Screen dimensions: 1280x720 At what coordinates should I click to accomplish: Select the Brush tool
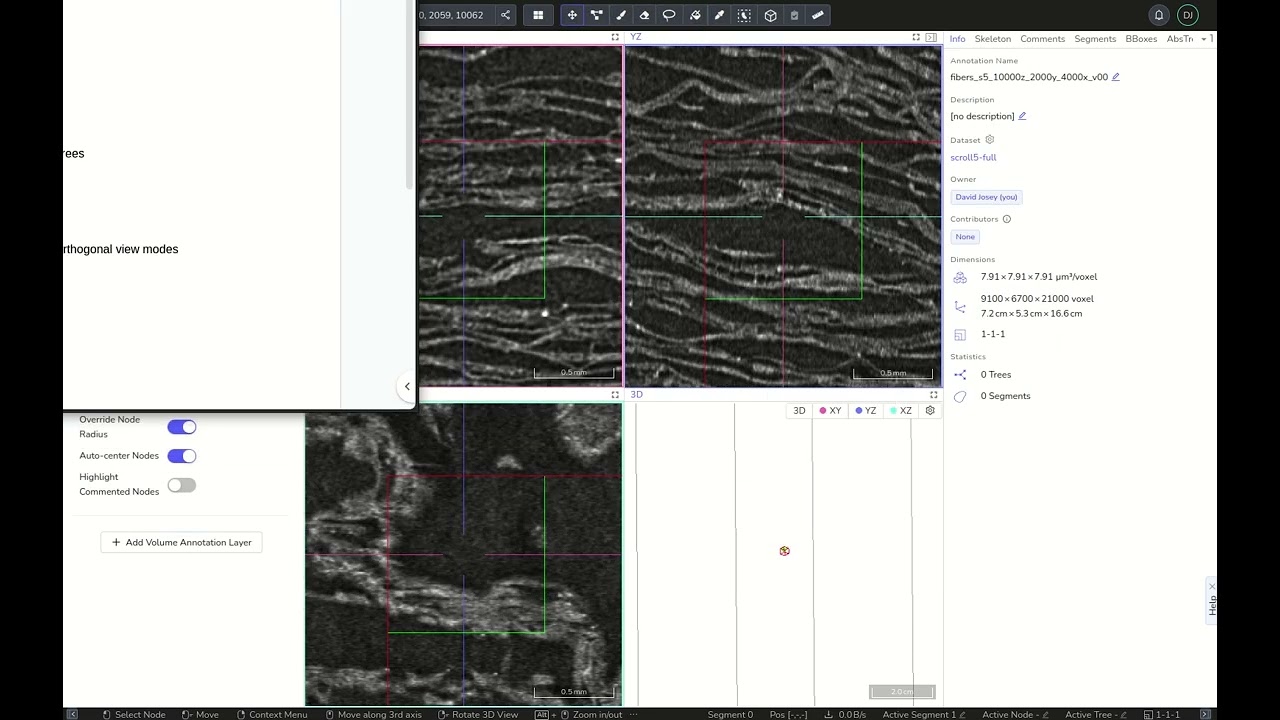click(x=621, y=15)
